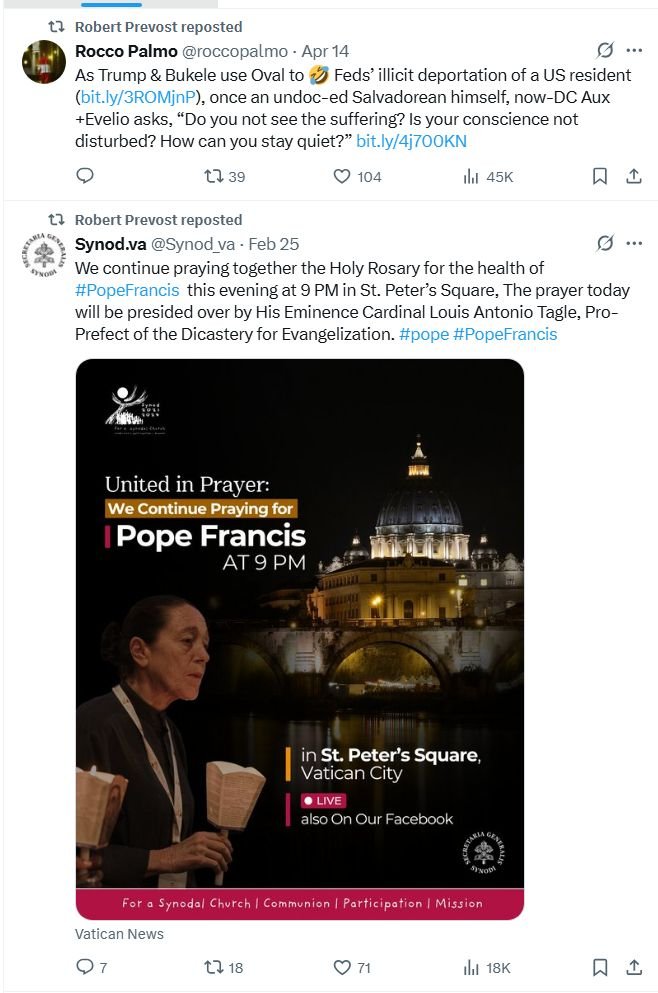Repost the Synod.va tweet
The width and height of the screenshot is (658, 993).
(224, 967)
